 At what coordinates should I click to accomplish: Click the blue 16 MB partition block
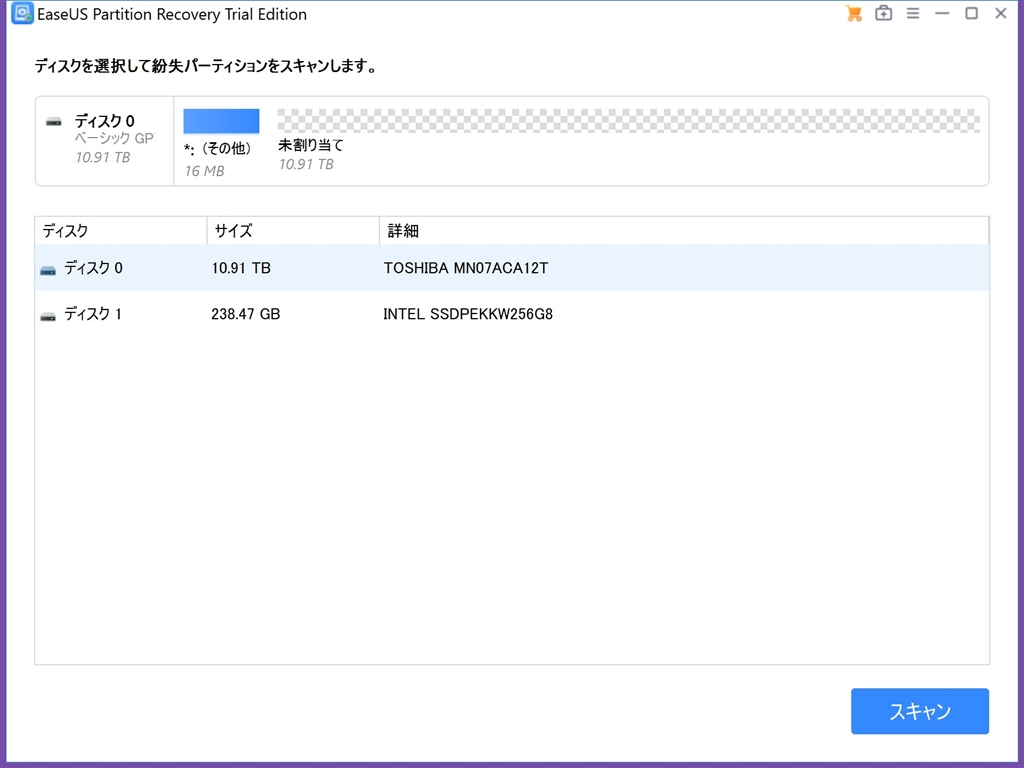click(x=221, y=121)
